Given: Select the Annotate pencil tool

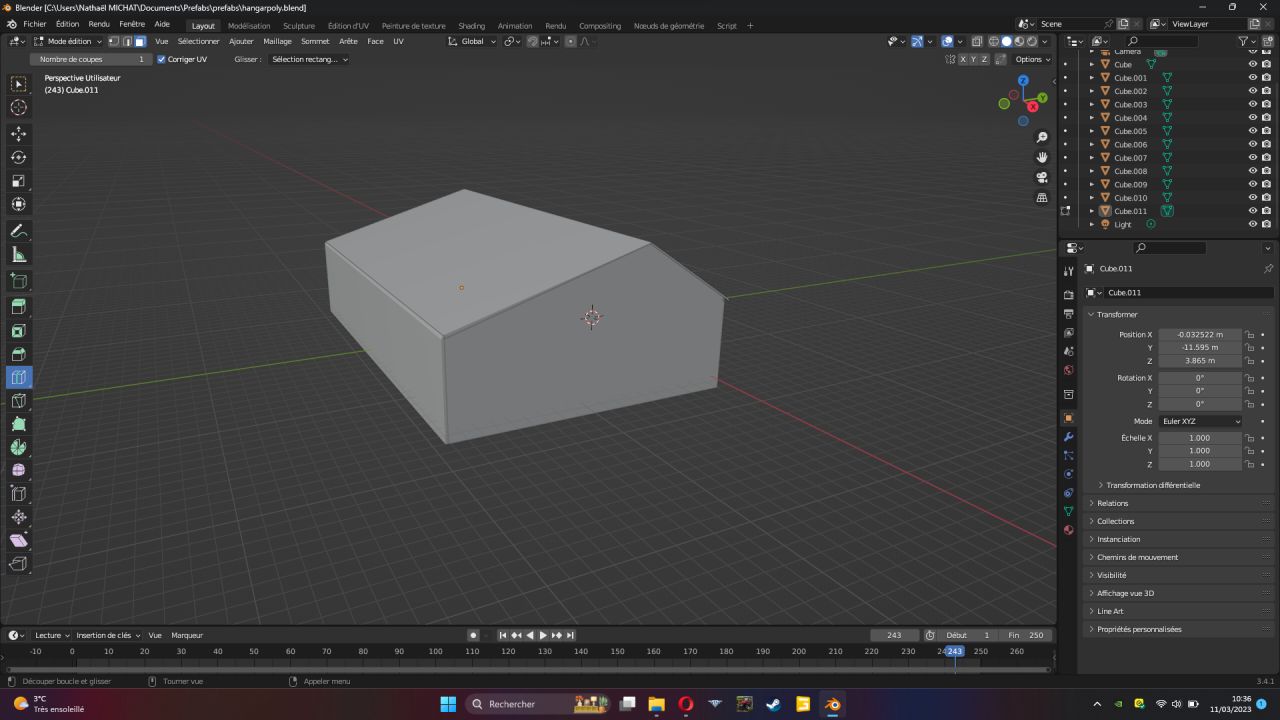Looking at the screenshot, I should click(19, 231).
